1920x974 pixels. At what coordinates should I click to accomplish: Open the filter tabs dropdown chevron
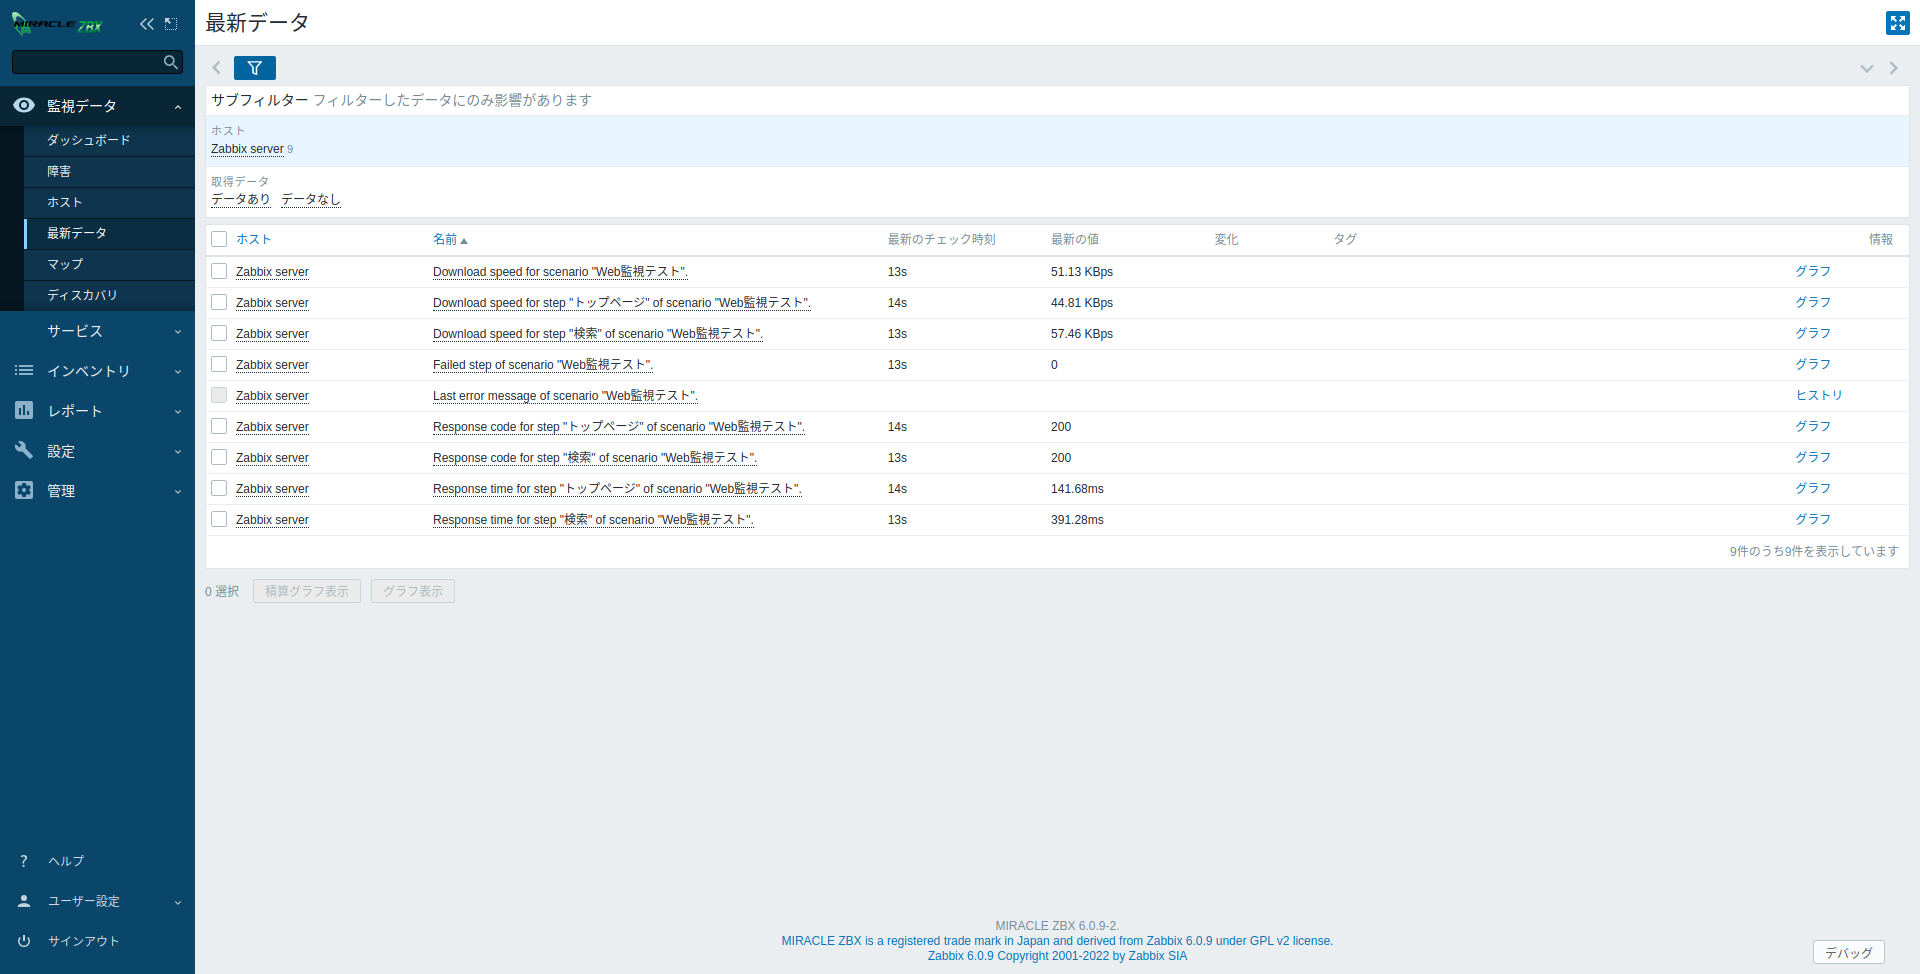coord(1866,68)
